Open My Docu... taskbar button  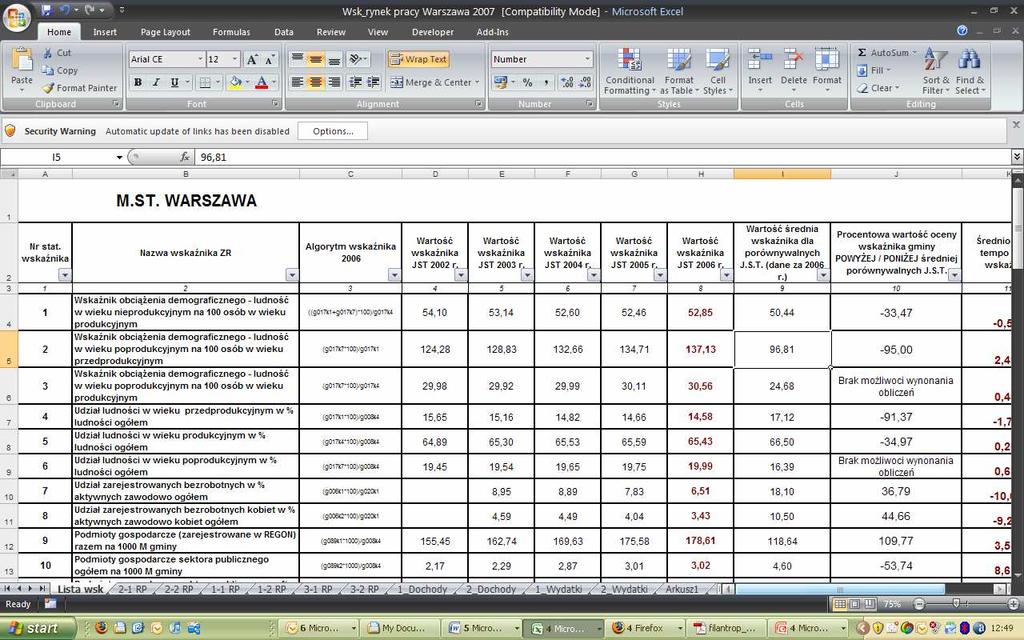click(x=400, y=628)
